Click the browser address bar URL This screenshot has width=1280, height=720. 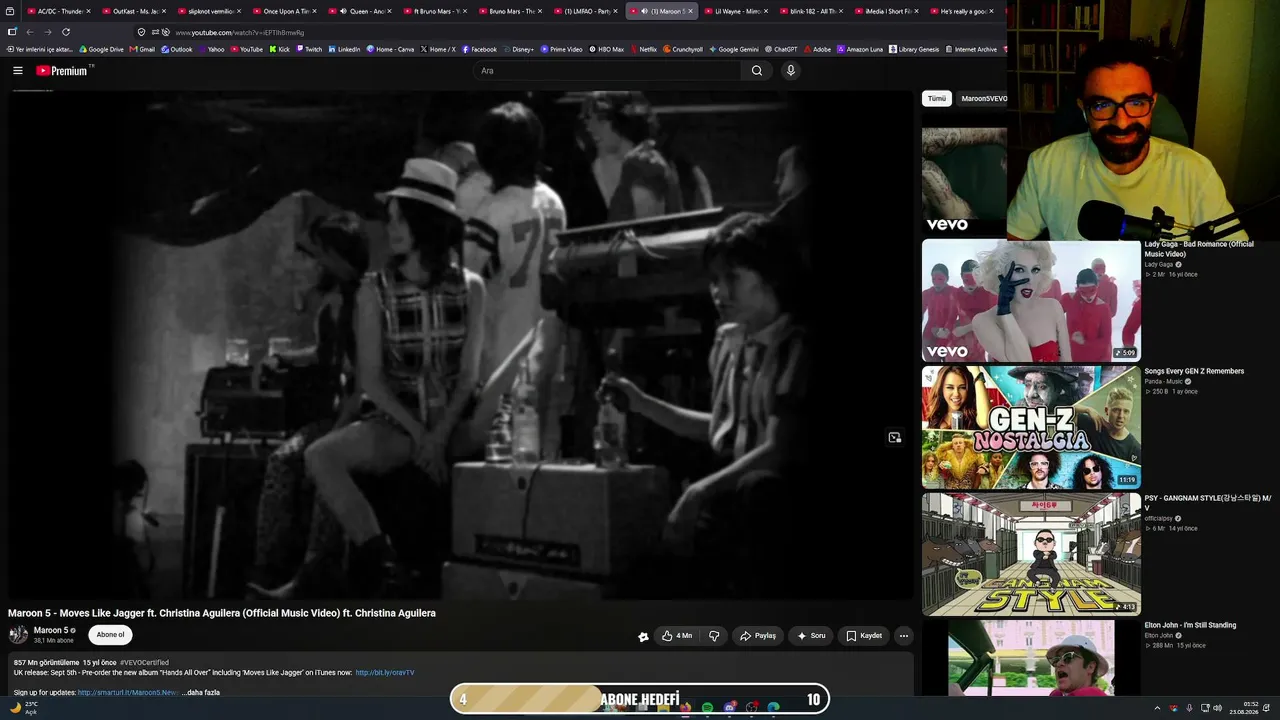point(240,32)
